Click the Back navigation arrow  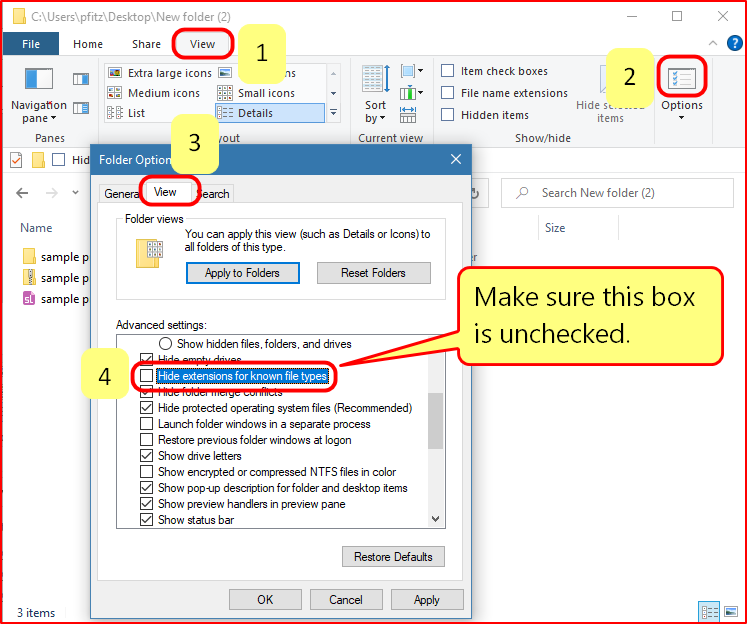pyautogui.click(x=22, y=193)
